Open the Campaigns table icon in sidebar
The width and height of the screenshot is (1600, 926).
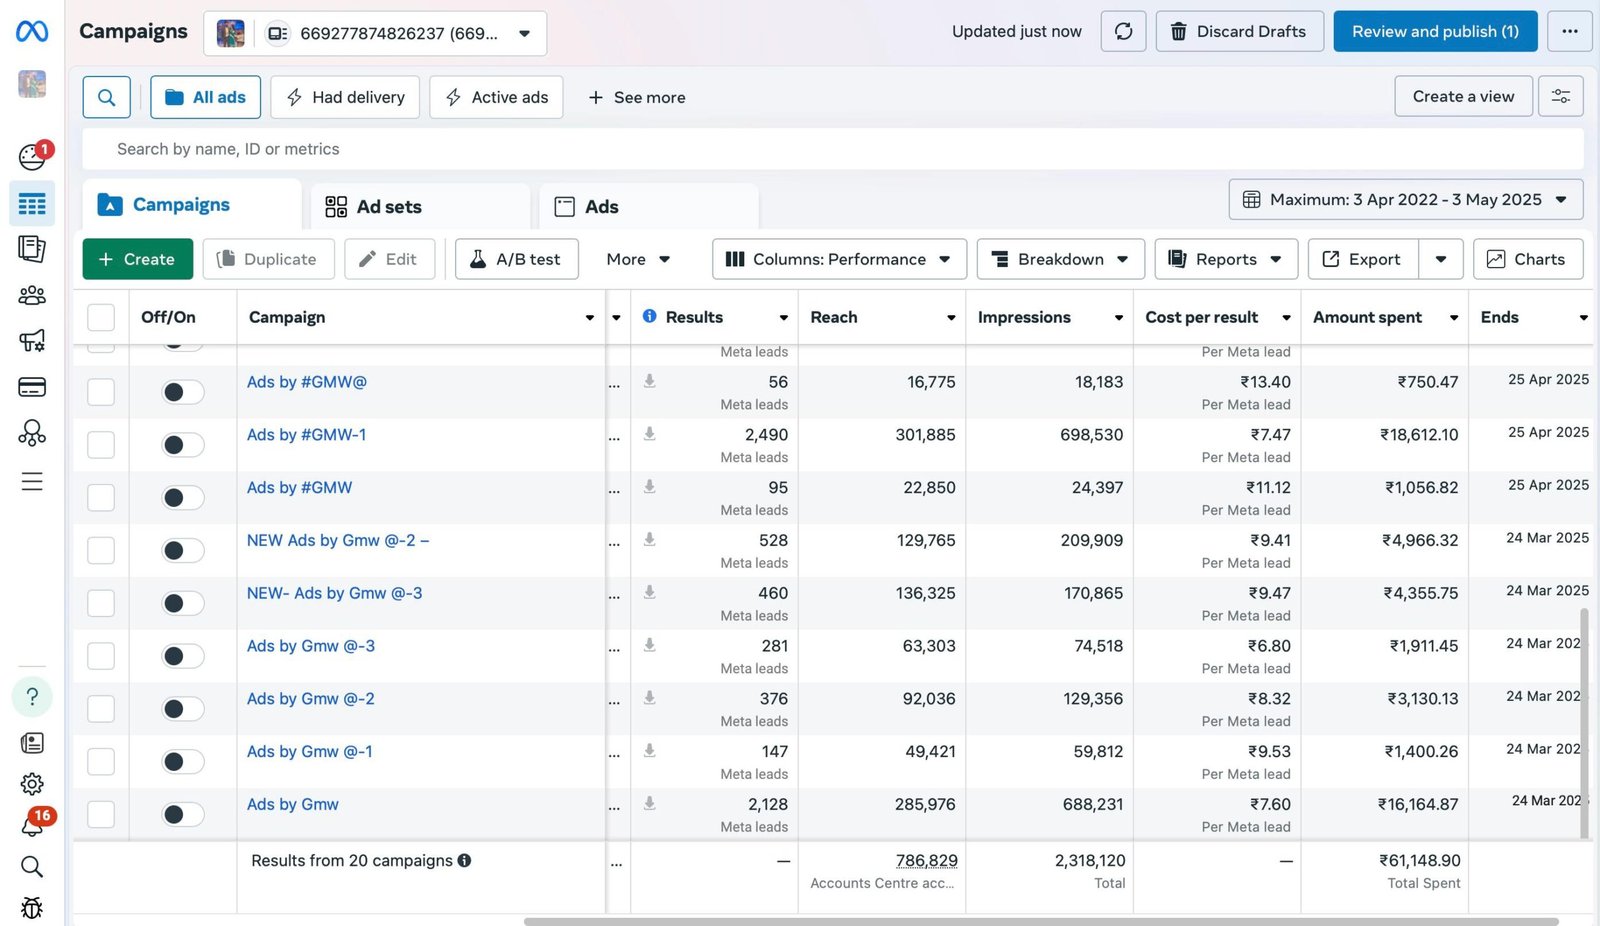pyautogui.click(x=32, y=204)
